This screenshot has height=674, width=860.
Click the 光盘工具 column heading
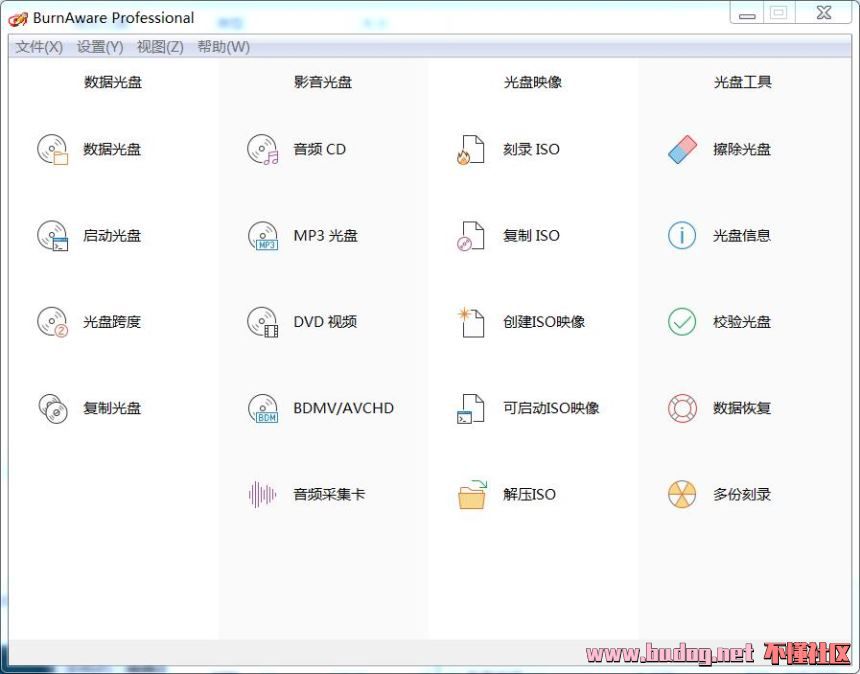click(x=743, y=82)
